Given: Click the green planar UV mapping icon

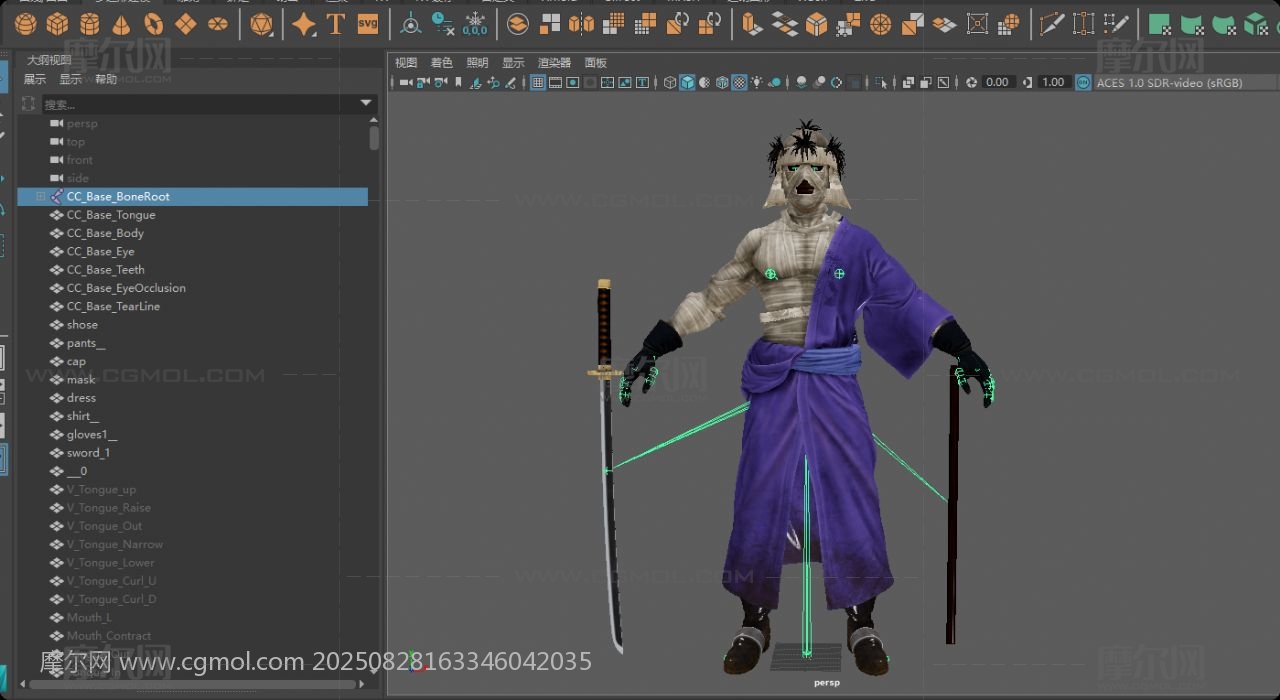Looking at the screenshot, I should (1159, 24).
